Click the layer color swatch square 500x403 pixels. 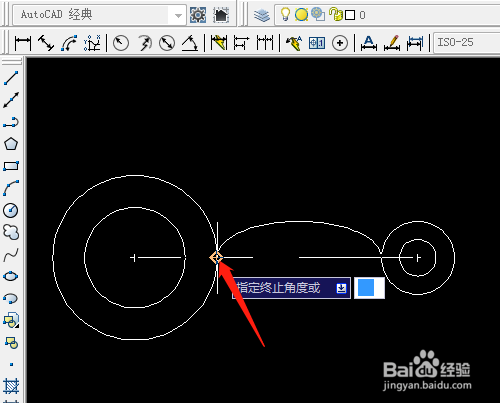pyautogui.click(x=350, y=15)
